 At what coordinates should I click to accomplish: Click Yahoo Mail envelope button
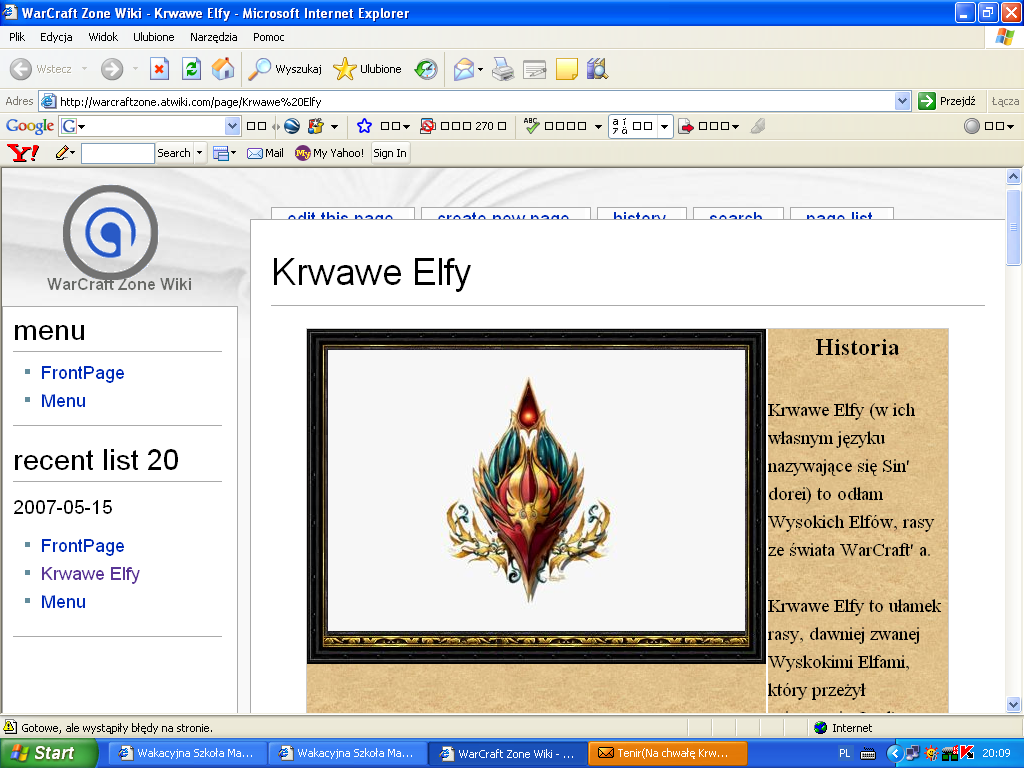(265, 153)
